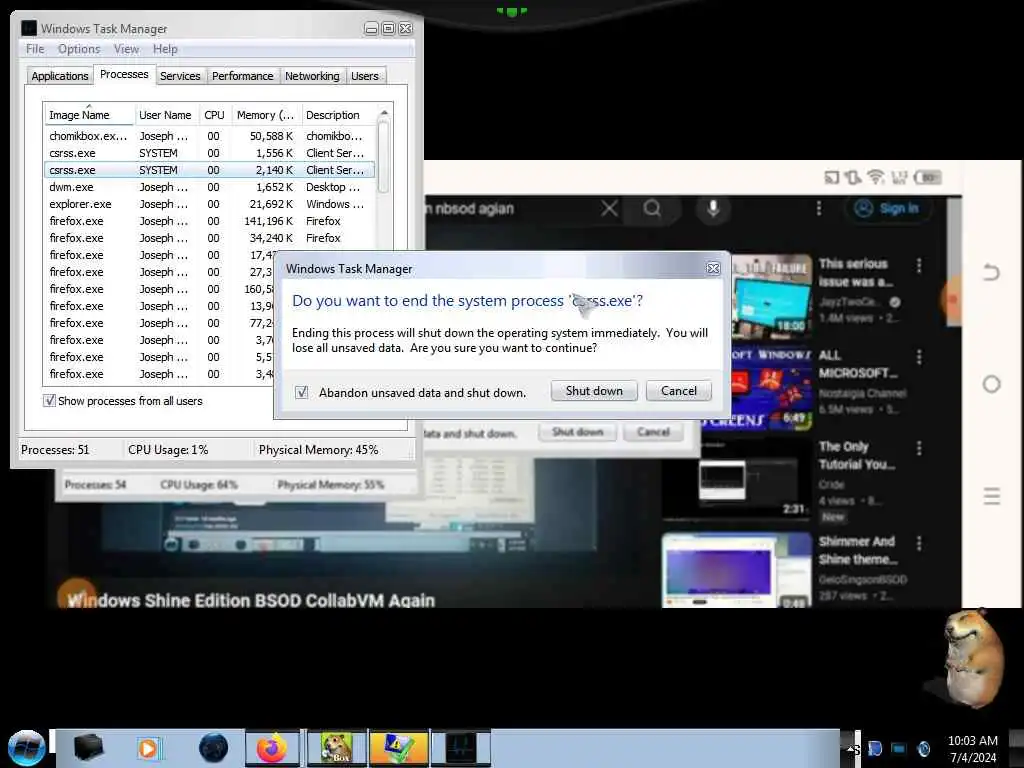Switch to the Performance tab
1024x768 pixels.
[x=242, y=76]
